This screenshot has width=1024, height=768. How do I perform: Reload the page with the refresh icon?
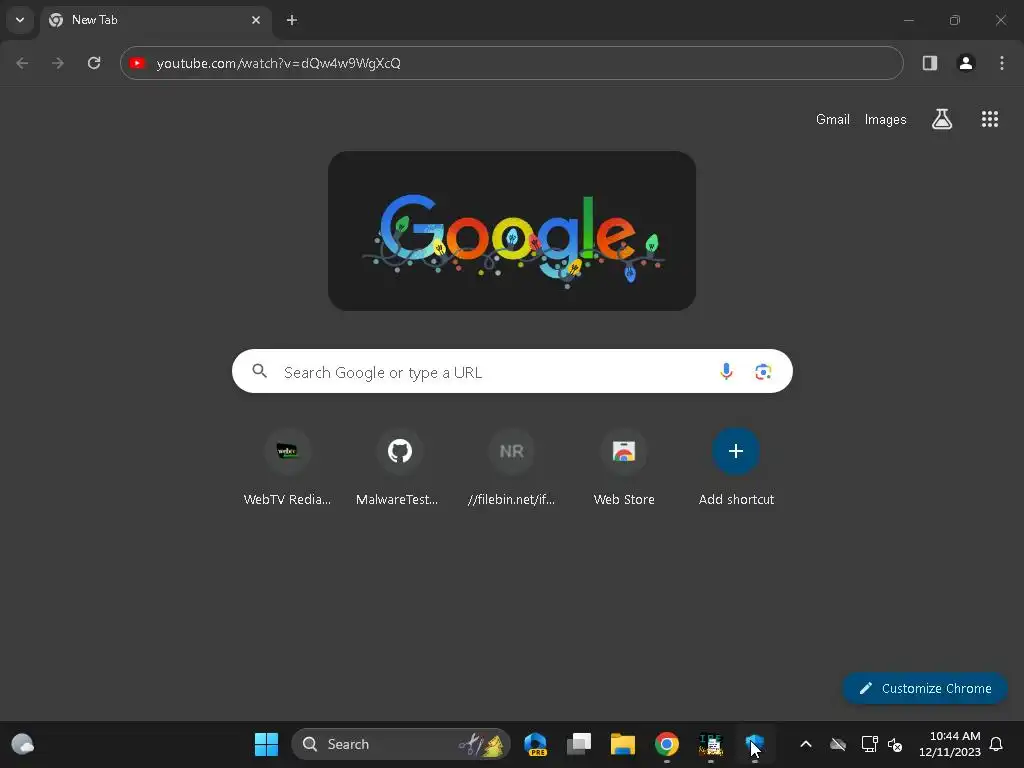coord(94,63)
